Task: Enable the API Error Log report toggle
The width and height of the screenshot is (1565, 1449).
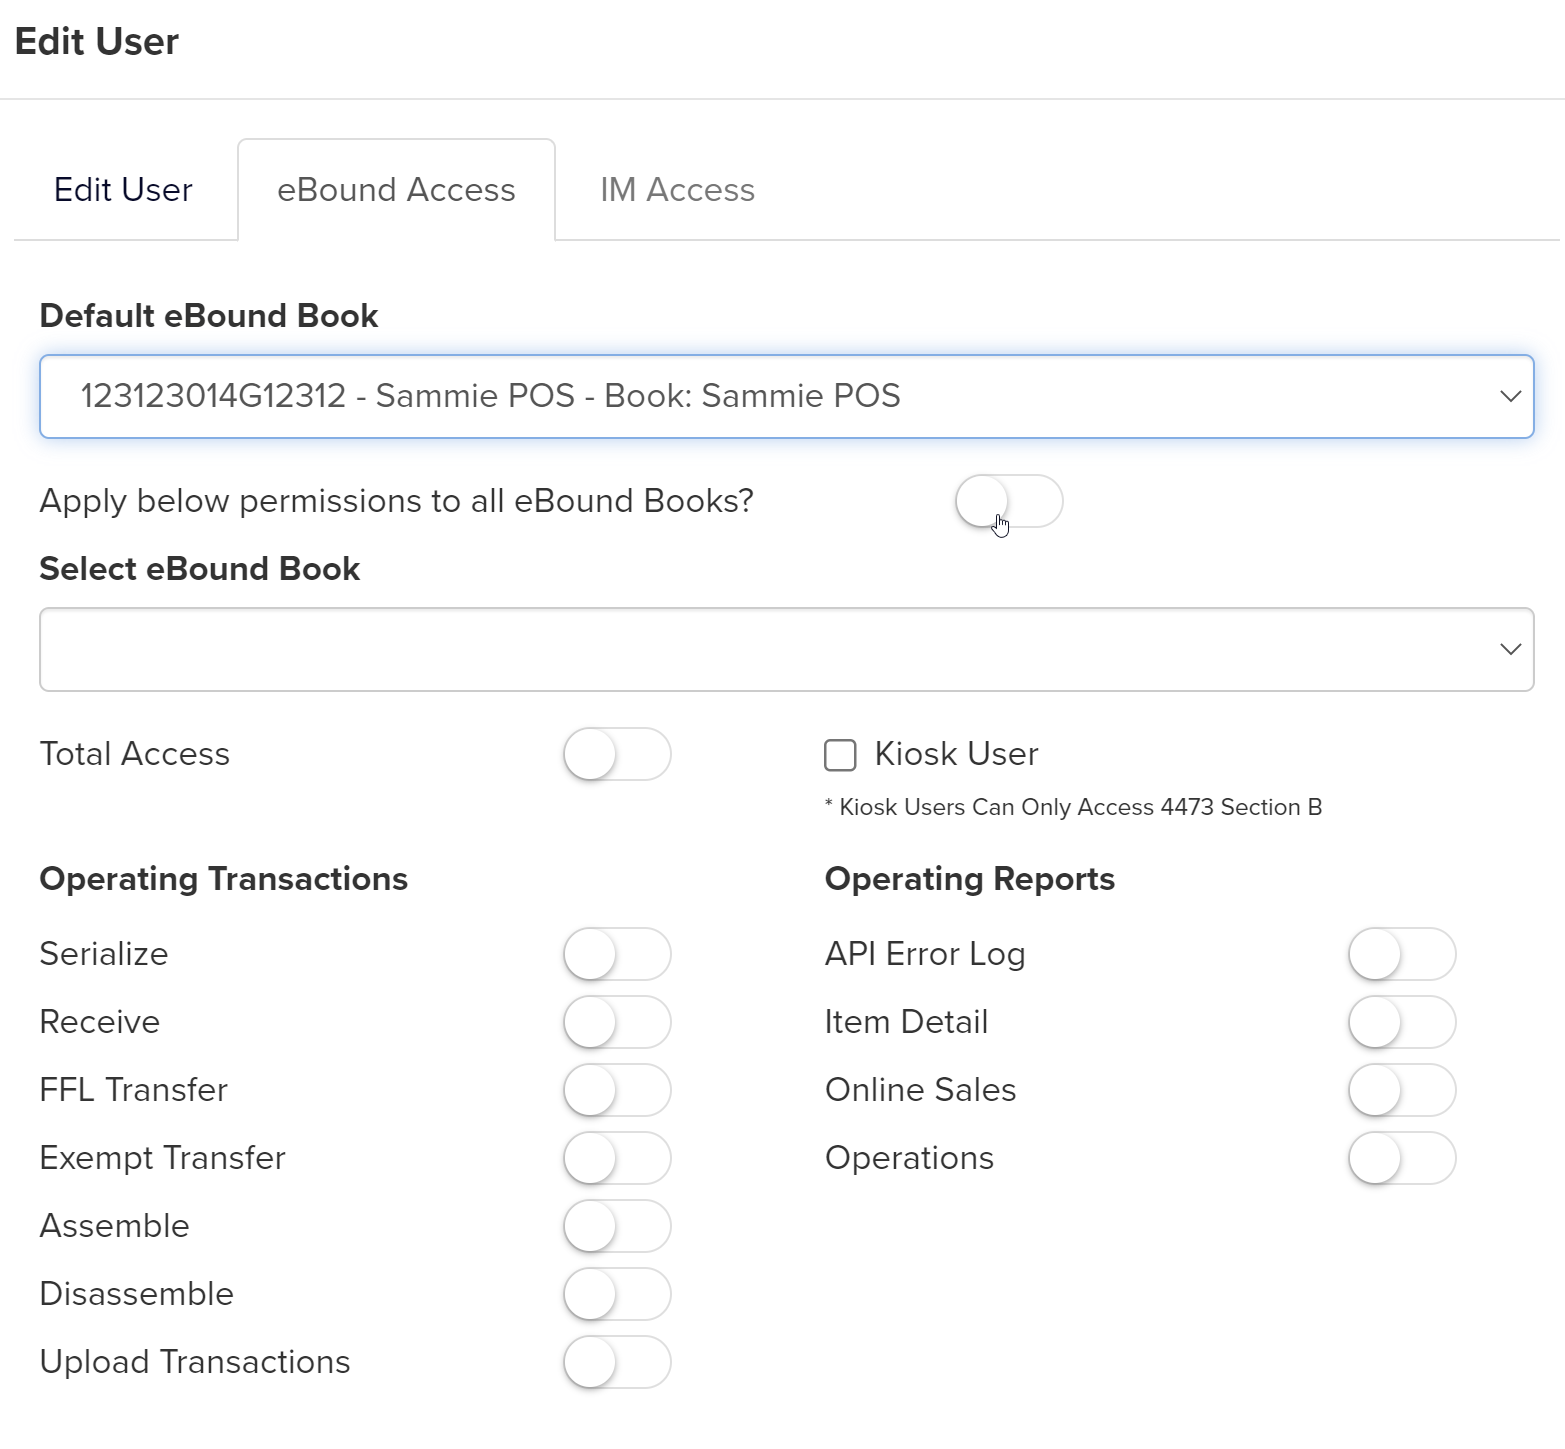Action: coord(1402,954)
